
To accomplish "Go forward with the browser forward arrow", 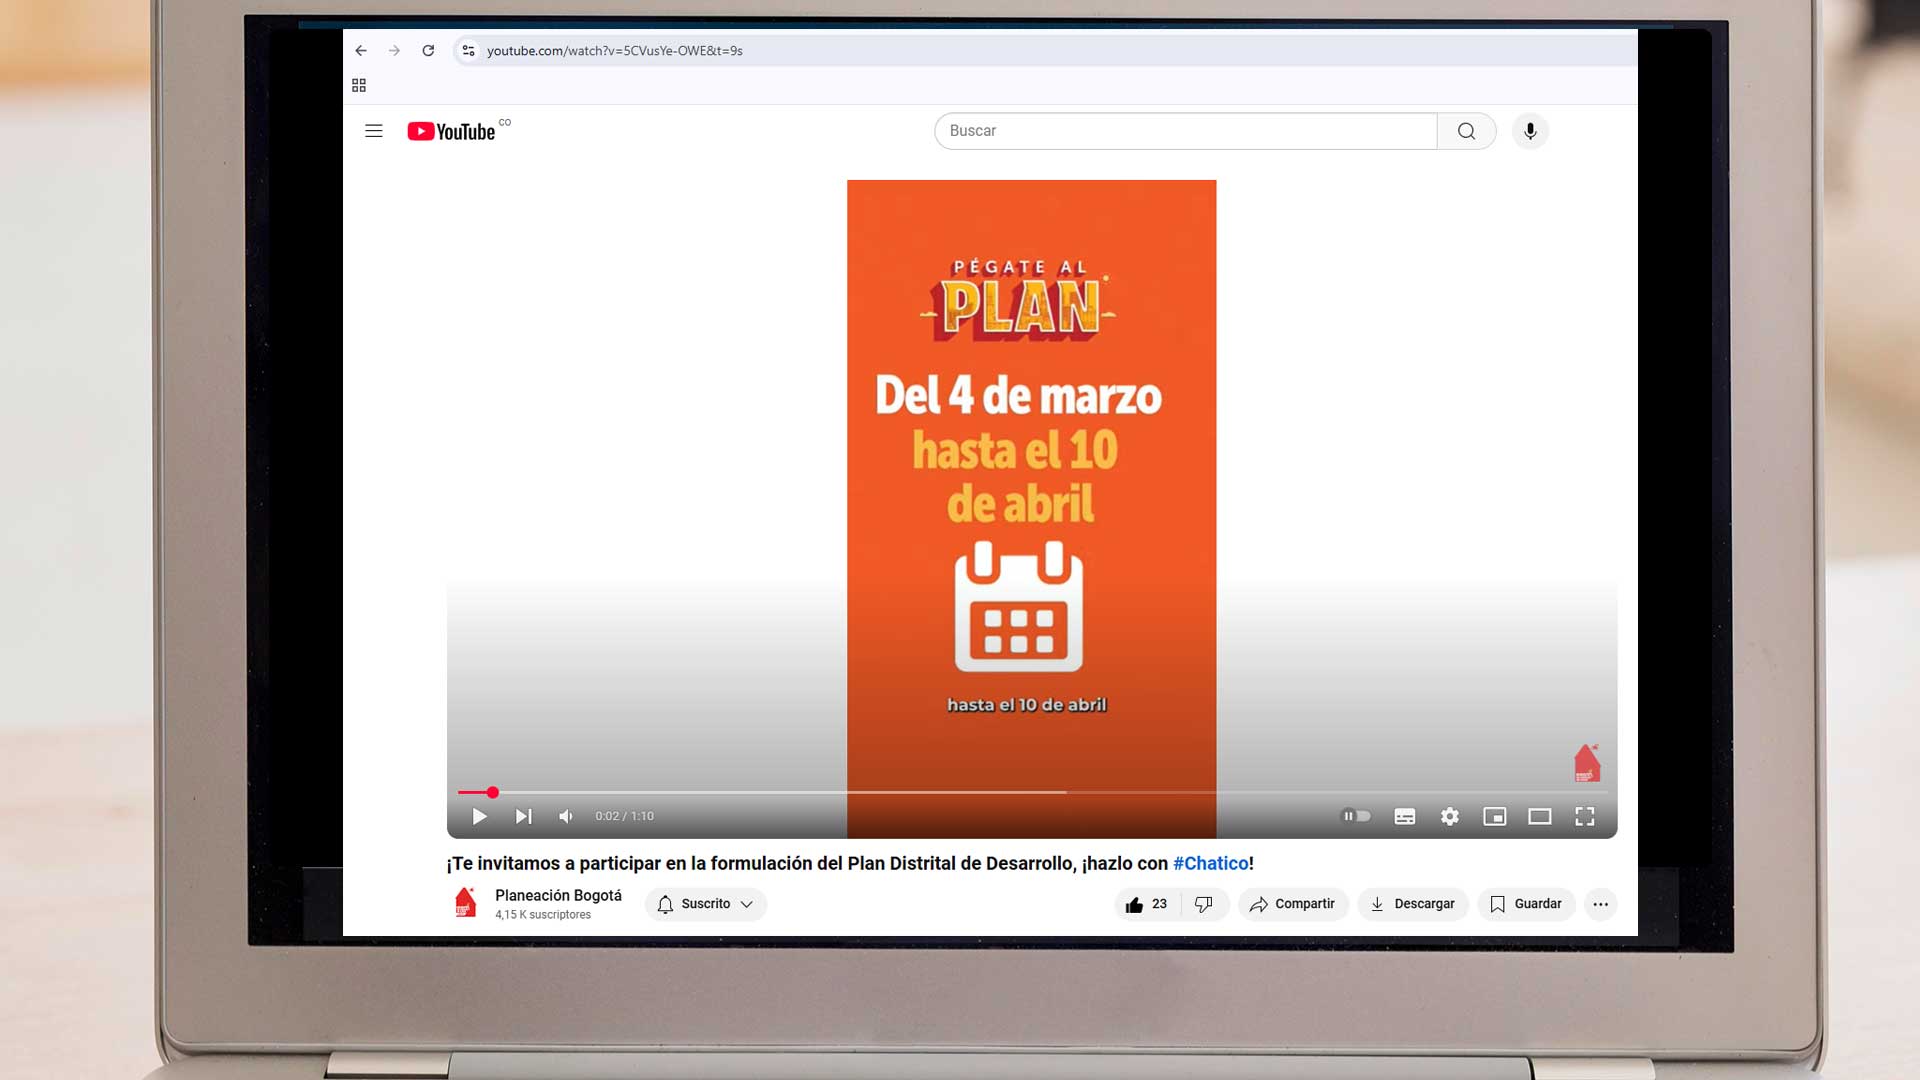I will (394, 51).
